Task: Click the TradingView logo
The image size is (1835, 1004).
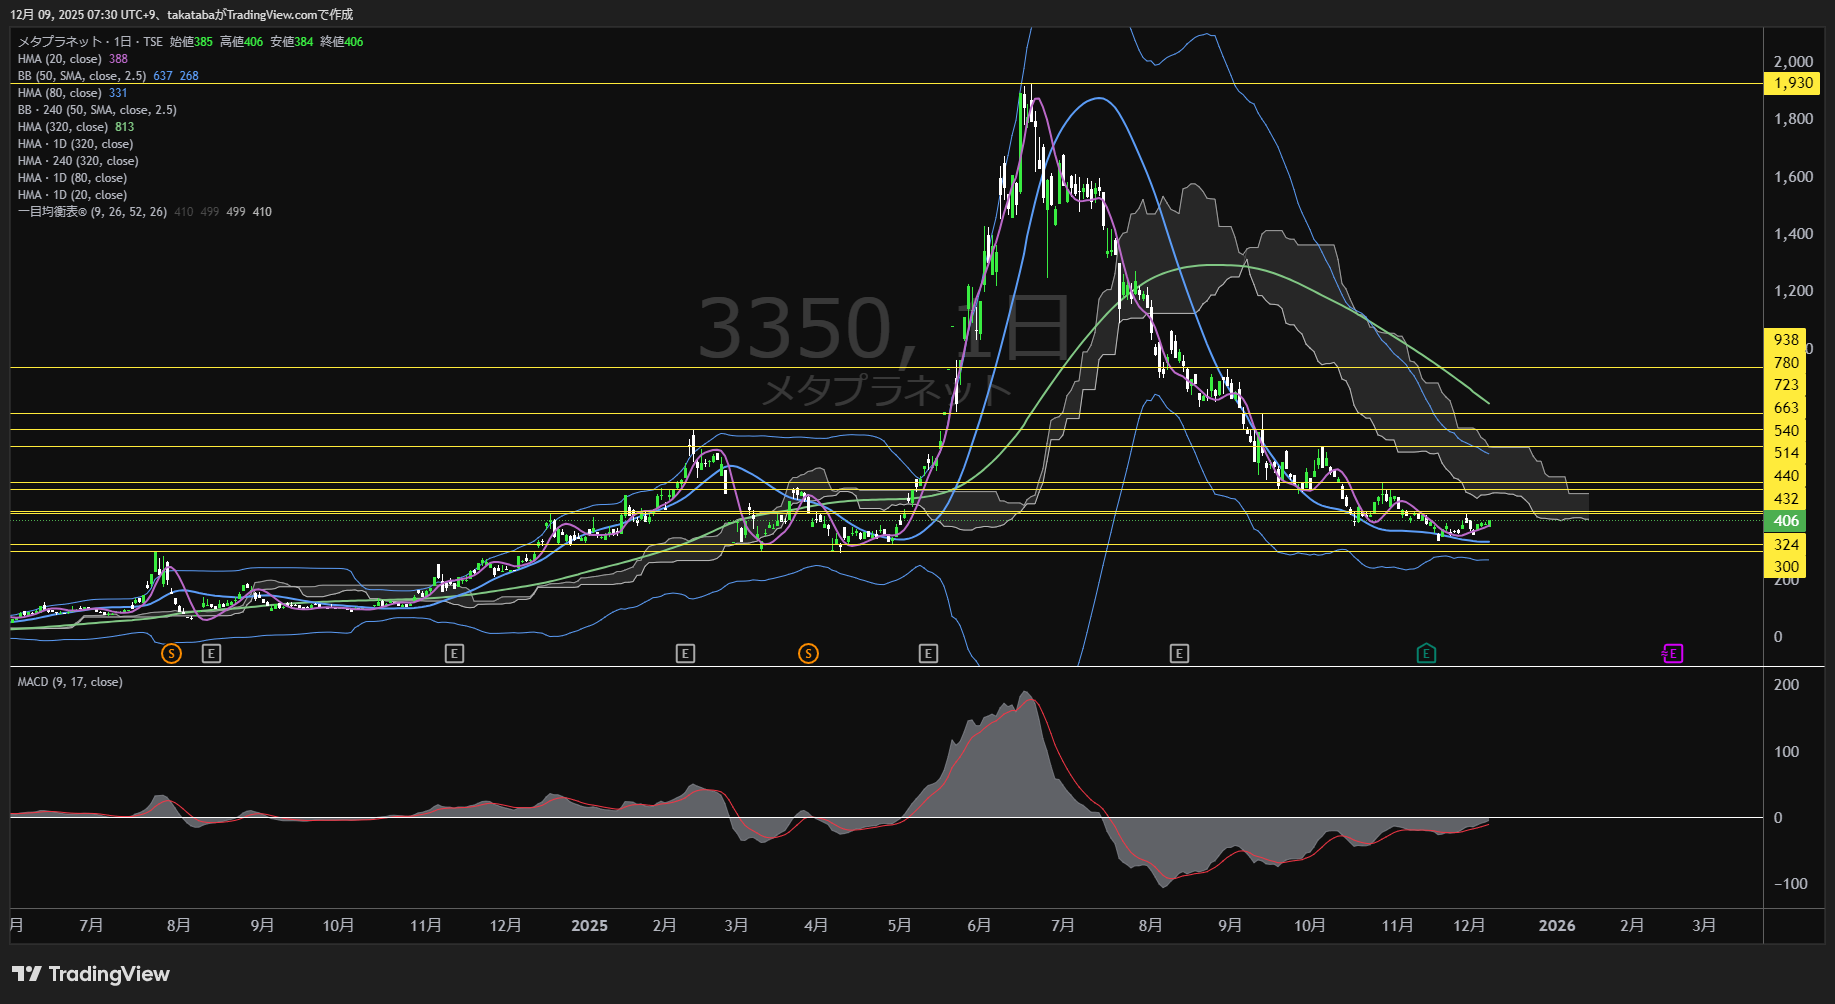Action: pos(91,974)
